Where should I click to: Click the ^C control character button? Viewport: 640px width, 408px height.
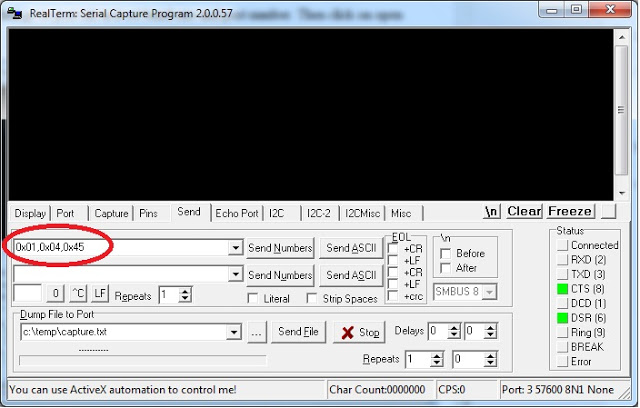click(78, 294)
